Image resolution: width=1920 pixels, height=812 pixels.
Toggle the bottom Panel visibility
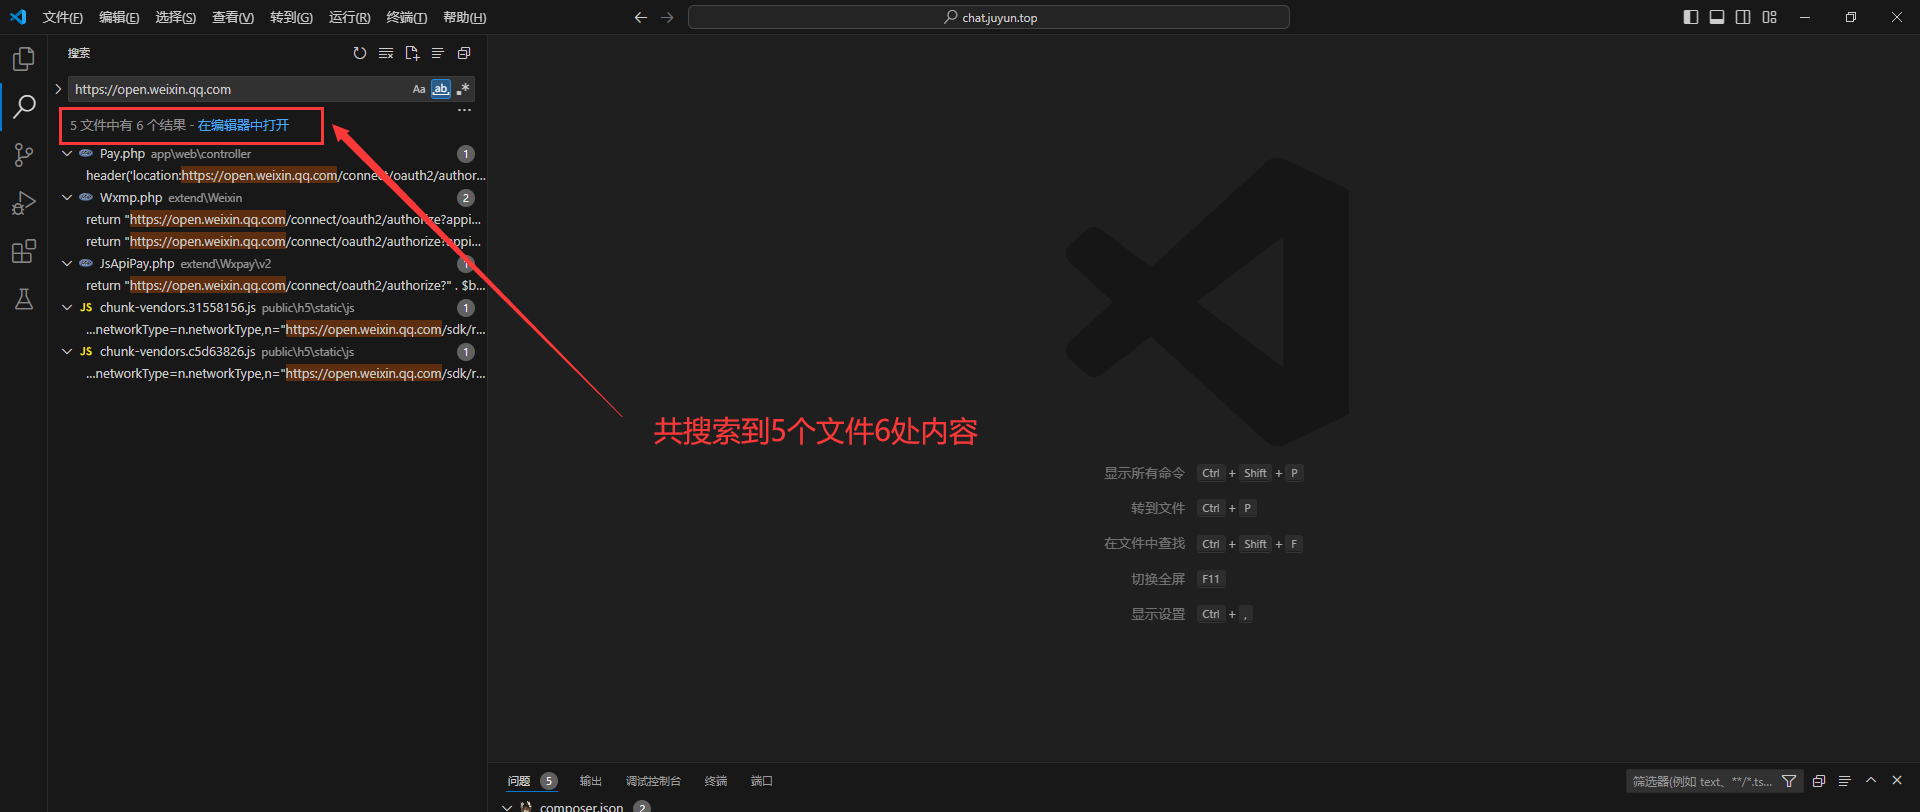coord(1717,17)
